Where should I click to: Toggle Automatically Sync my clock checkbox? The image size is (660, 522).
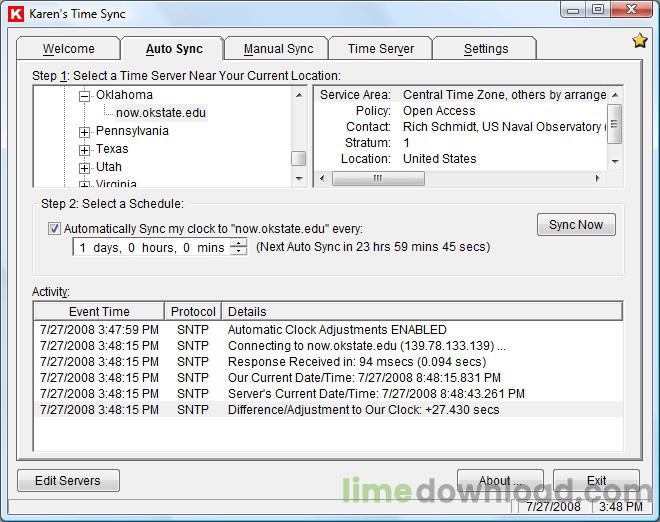54,229
